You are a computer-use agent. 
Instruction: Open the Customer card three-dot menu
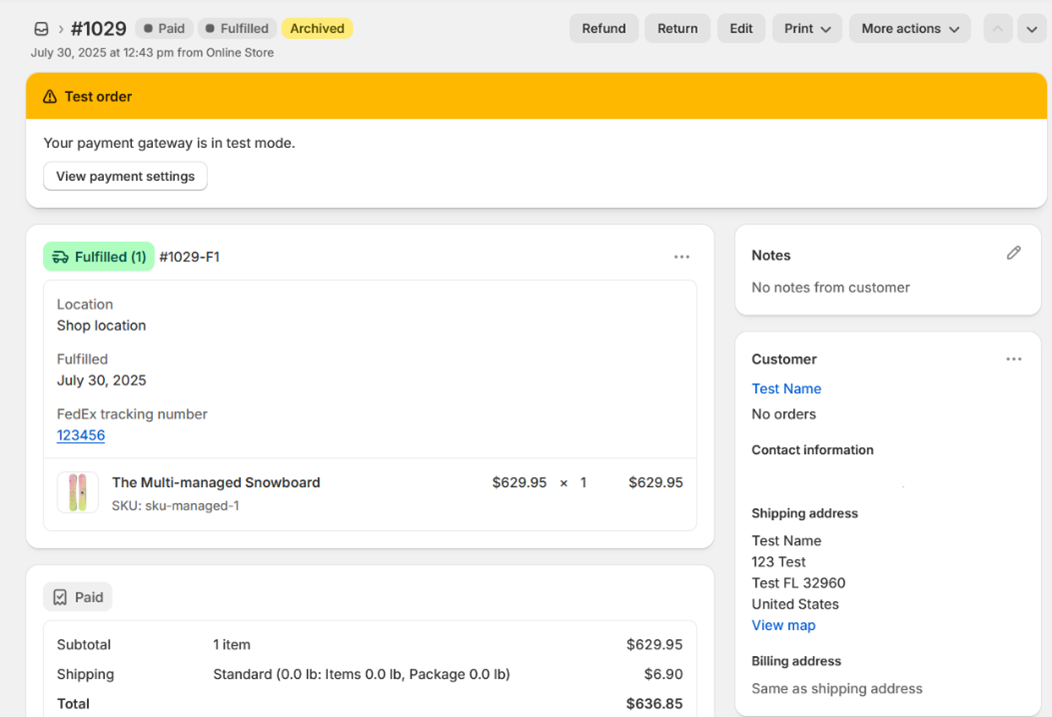click(x=1013, y=359)
